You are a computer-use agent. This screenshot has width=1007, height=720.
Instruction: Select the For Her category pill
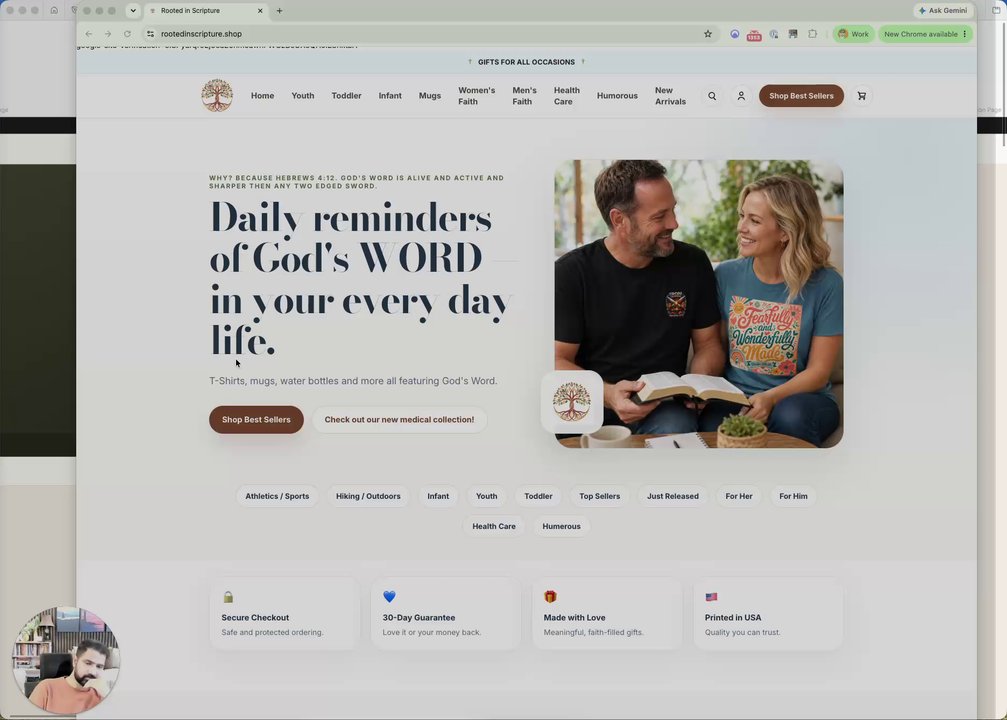[739, 496]
